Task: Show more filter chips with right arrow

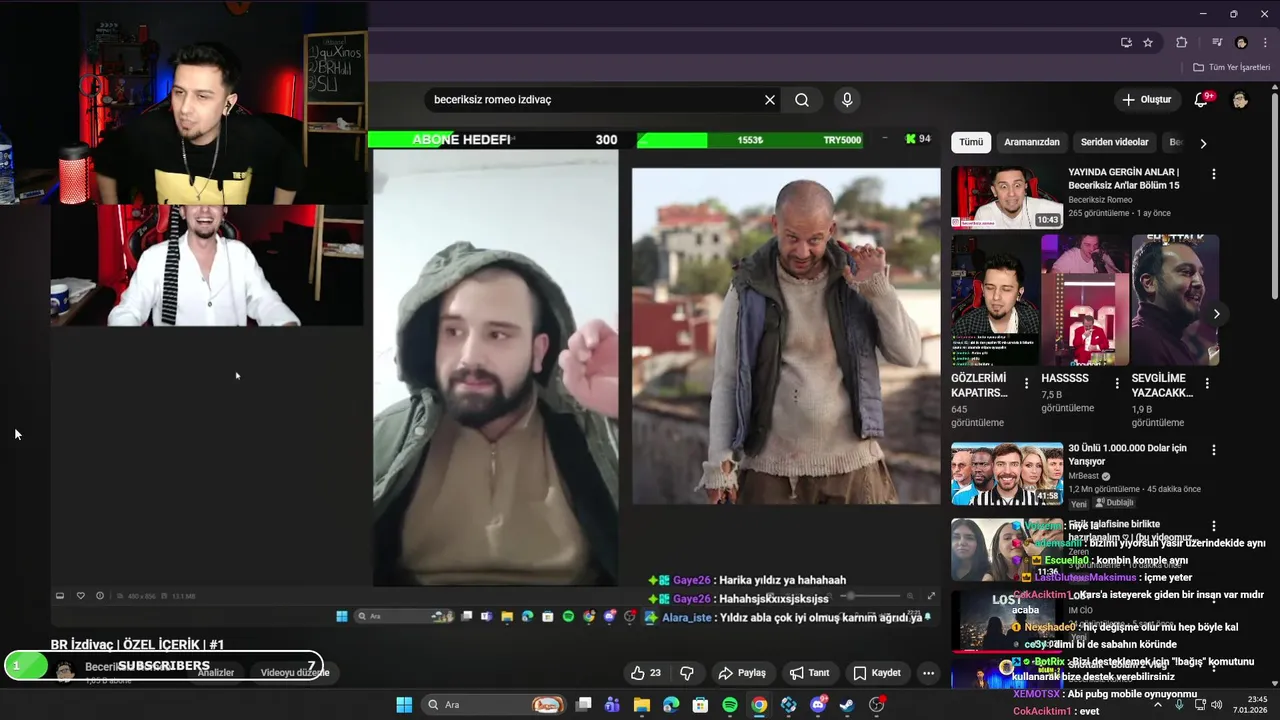Action: (x=1203, y=143)
